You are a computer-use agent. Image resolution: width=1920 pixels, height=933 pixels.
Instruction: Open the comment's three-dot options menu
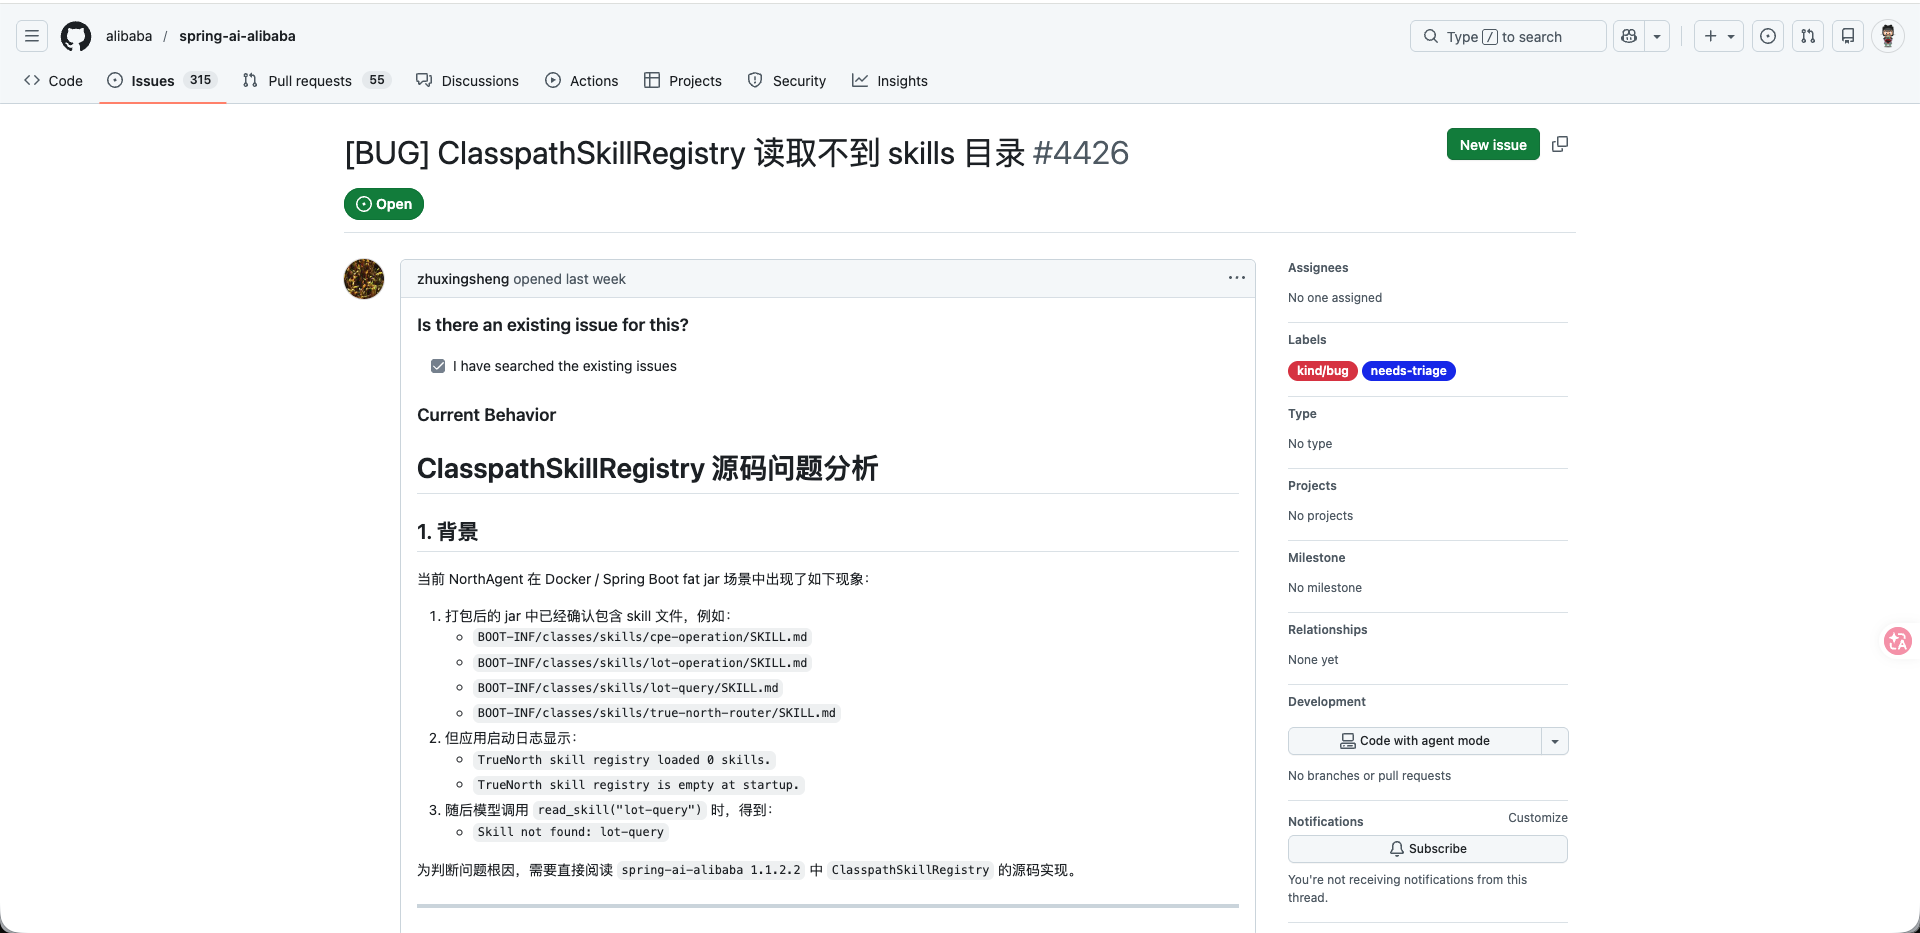(x=1237, y=278)
